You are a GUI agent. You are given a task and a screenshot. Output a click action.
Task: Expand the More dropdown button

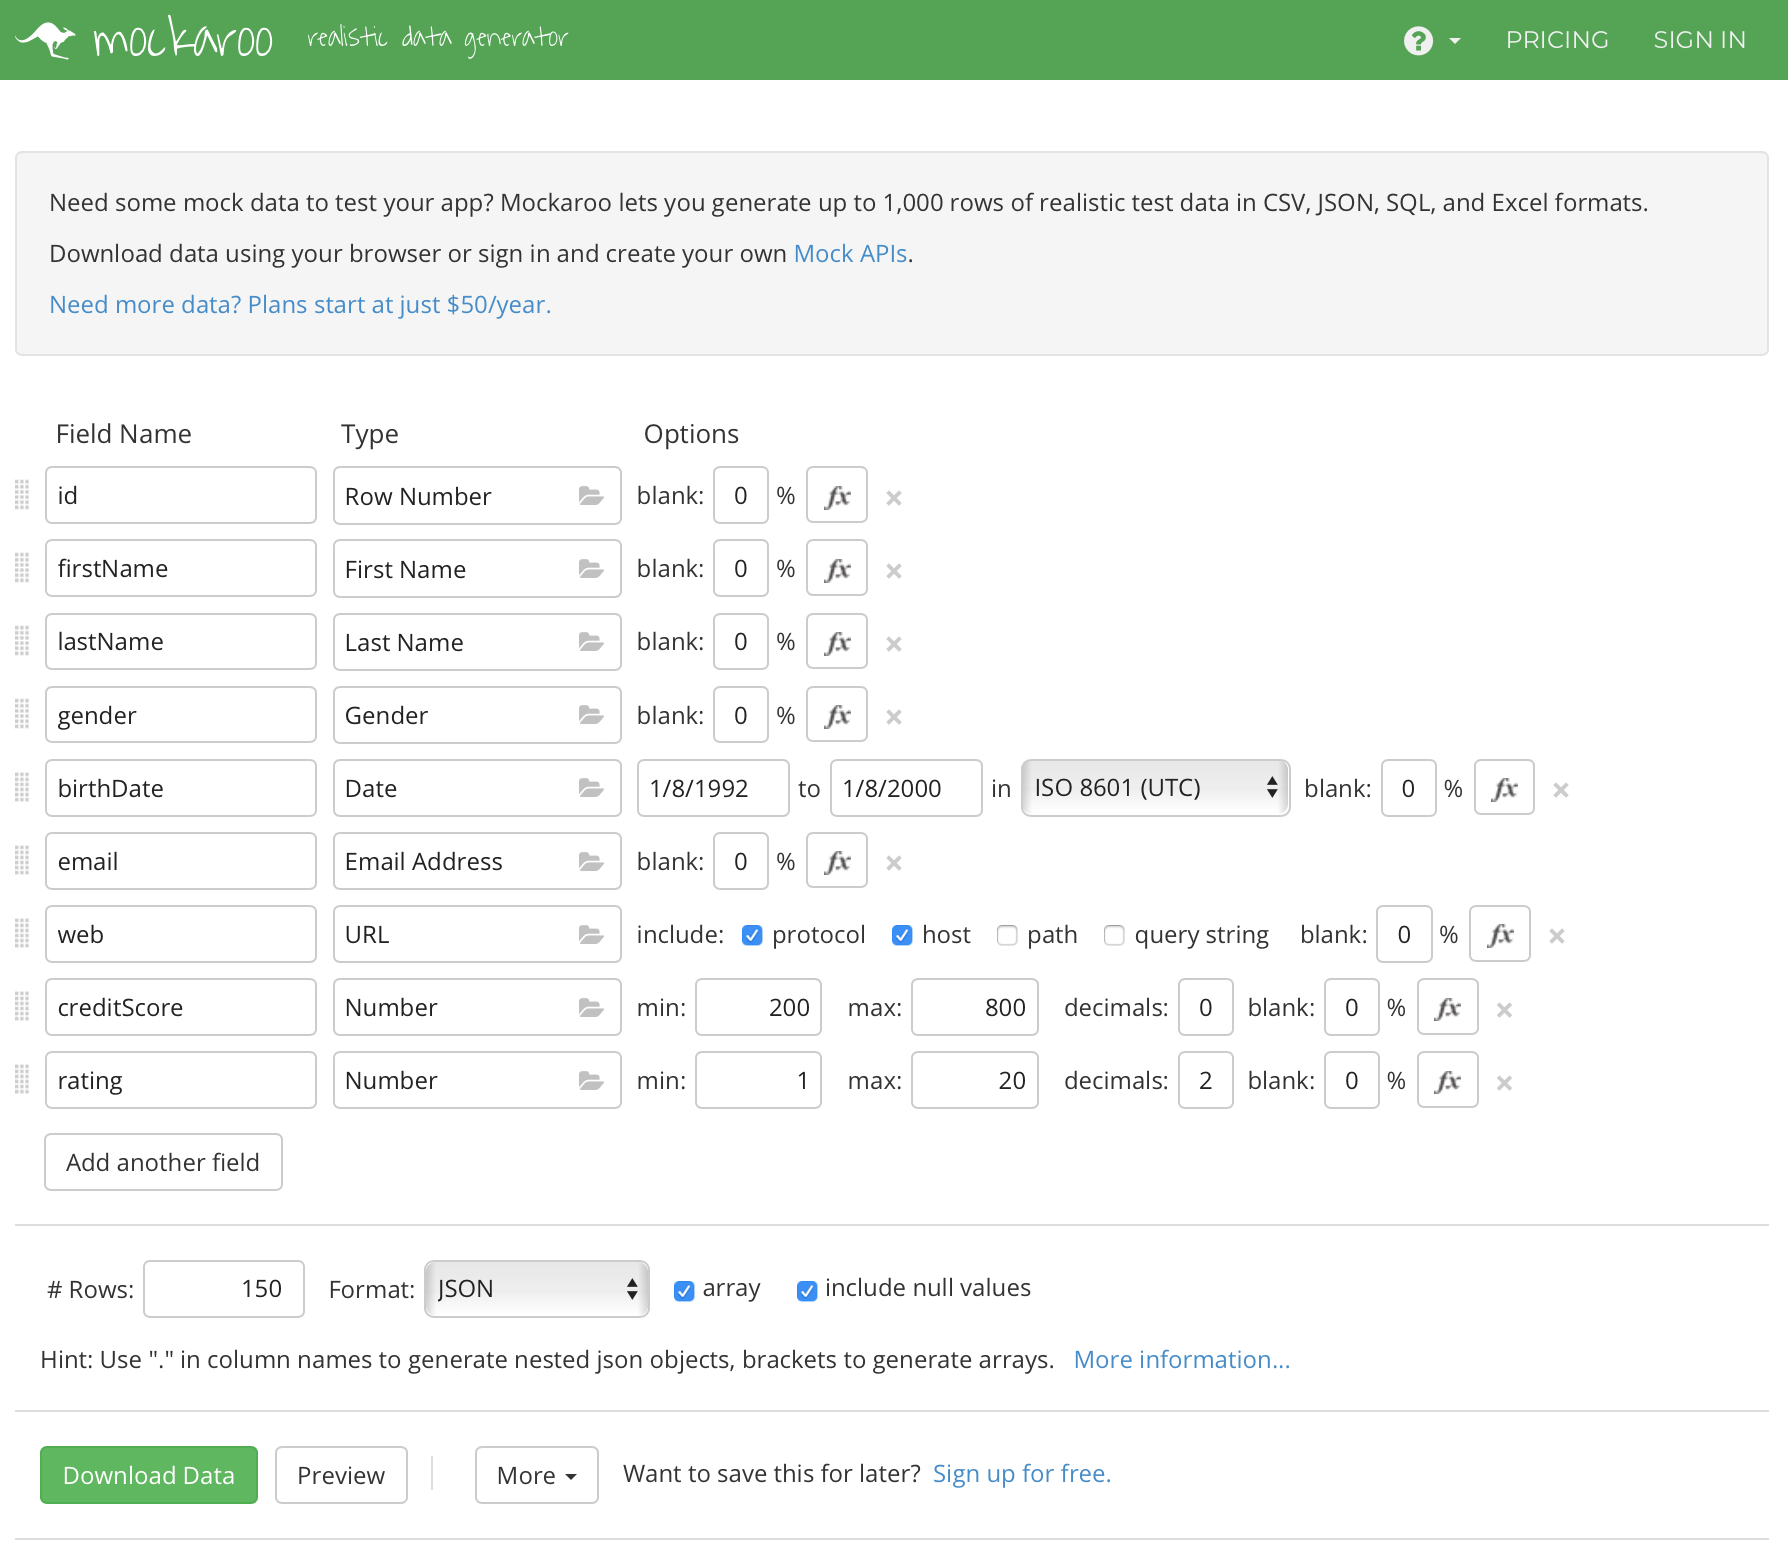tap(537, 1475)
